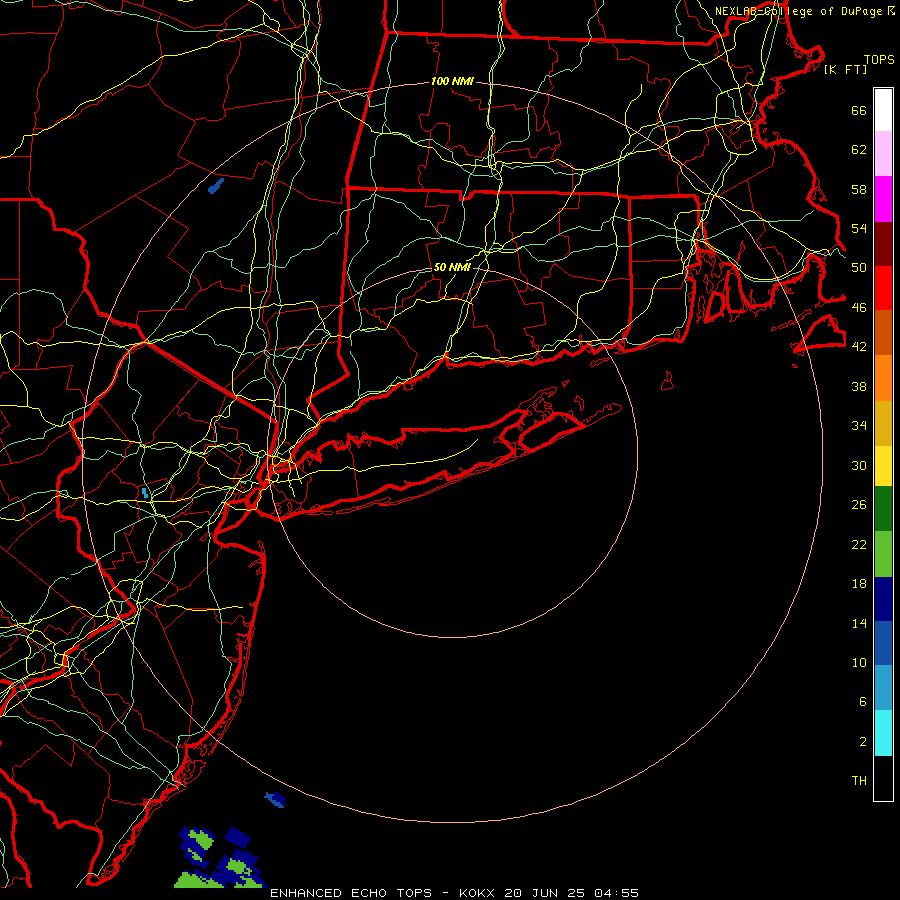Click the '34' legend value label
This screenshot has height=900, width=900.
tap(859, 426)
